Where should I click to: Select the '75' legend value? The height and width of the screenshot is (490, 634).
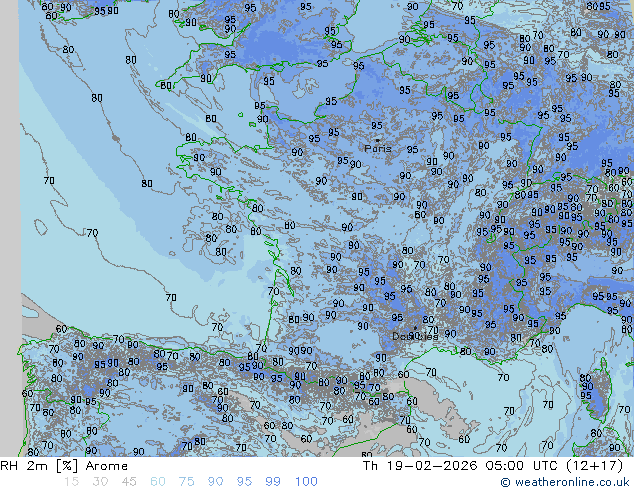tap(186, 481)
